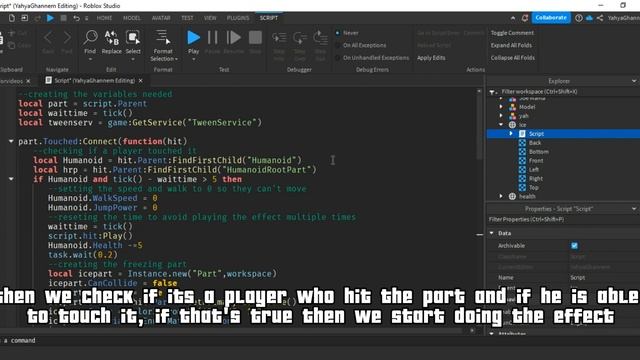Open the Help question mark icon
Image resolution: width=640 pixels, height=360 pixels.
[x=579, y=18]
